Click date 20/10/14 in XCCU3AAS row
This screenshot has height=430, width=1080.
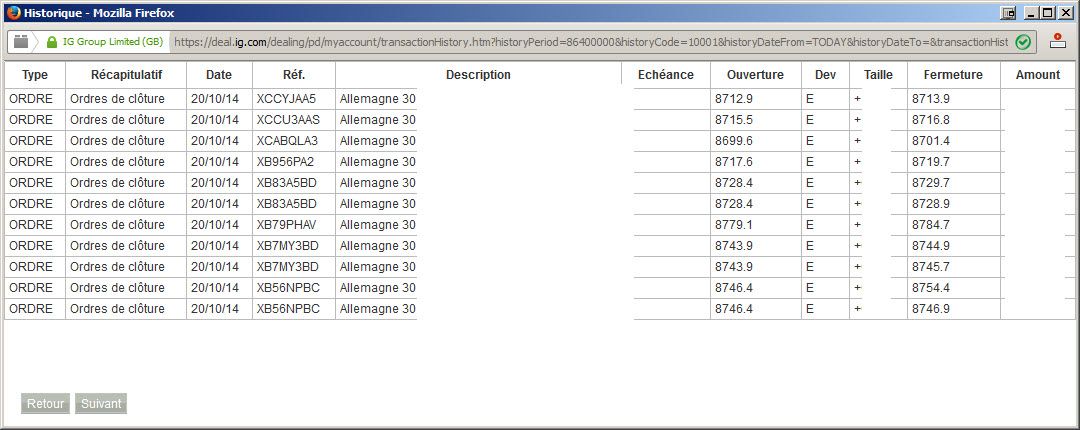click(x=215, y=120)
